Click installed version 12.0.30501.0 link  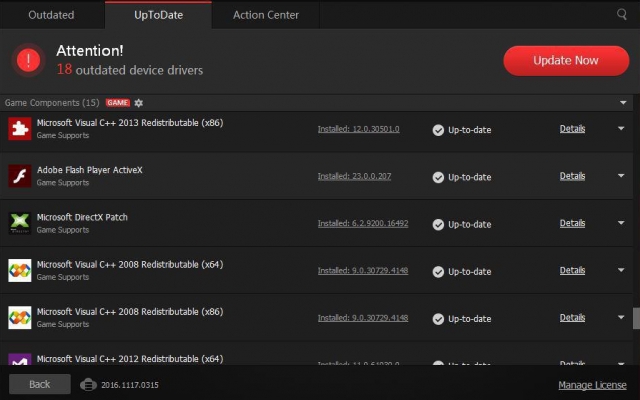tap(358, 129)
